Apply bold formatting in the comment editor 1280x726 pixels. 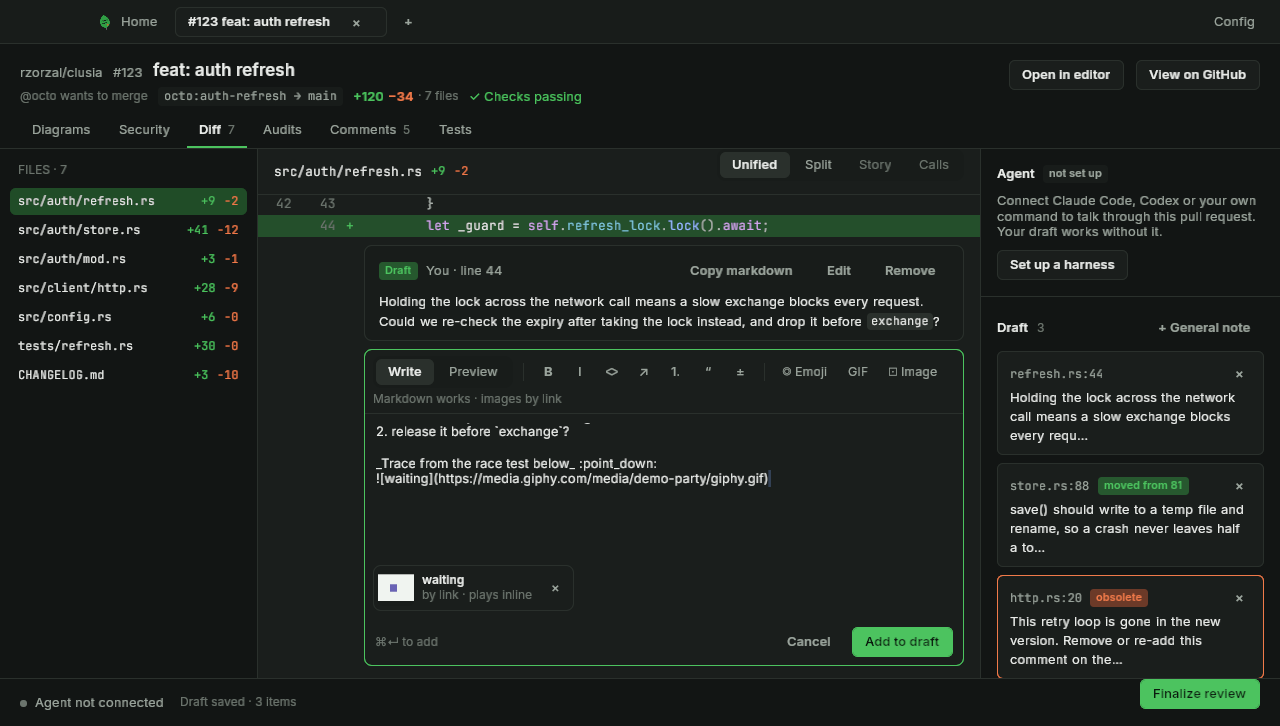(x=548, y=372)
